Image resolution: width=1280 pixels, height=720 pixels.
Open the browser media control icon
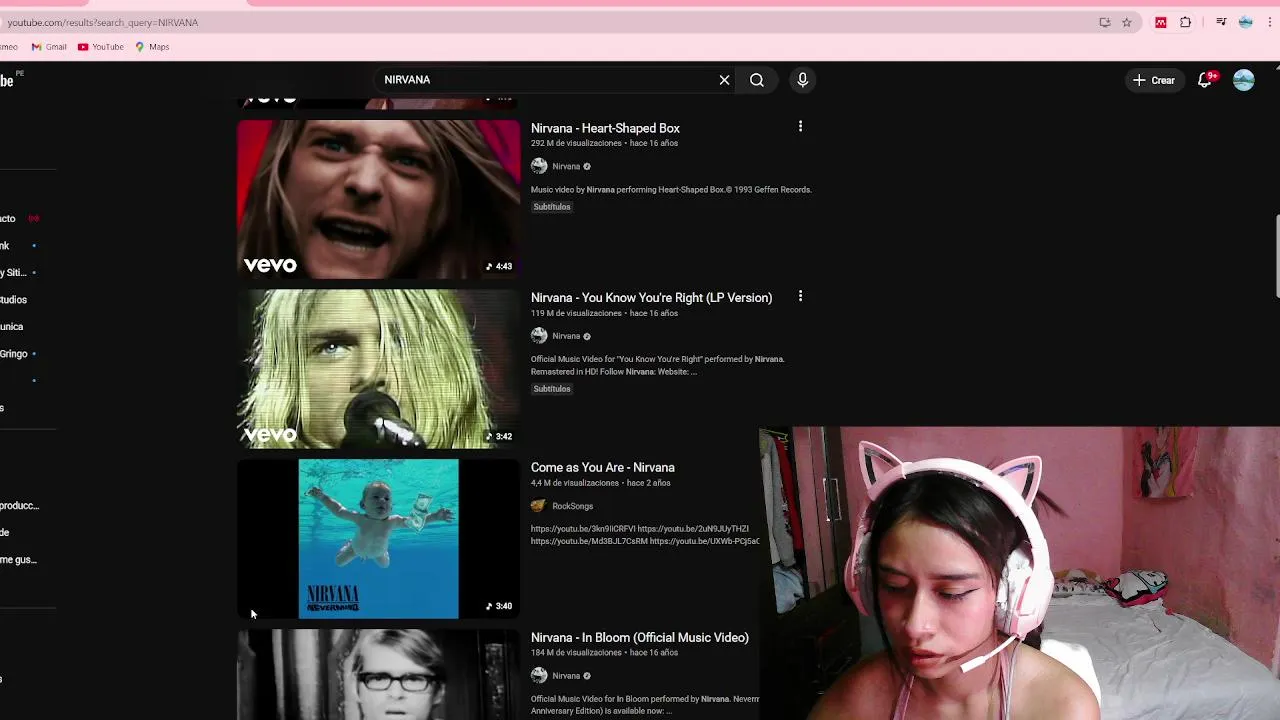[1221, 22]
